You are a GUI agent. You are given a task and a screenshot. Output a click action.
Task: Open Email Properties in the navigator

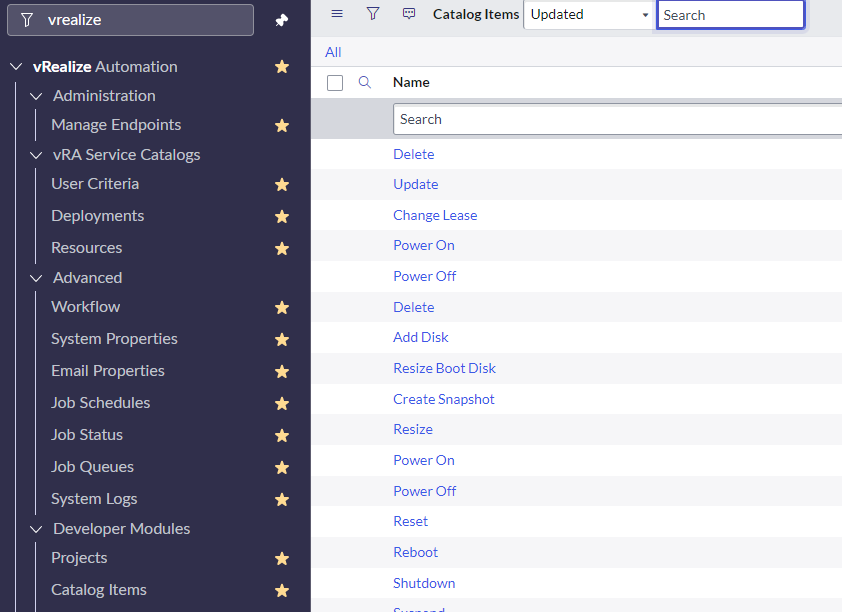[108, 370]
